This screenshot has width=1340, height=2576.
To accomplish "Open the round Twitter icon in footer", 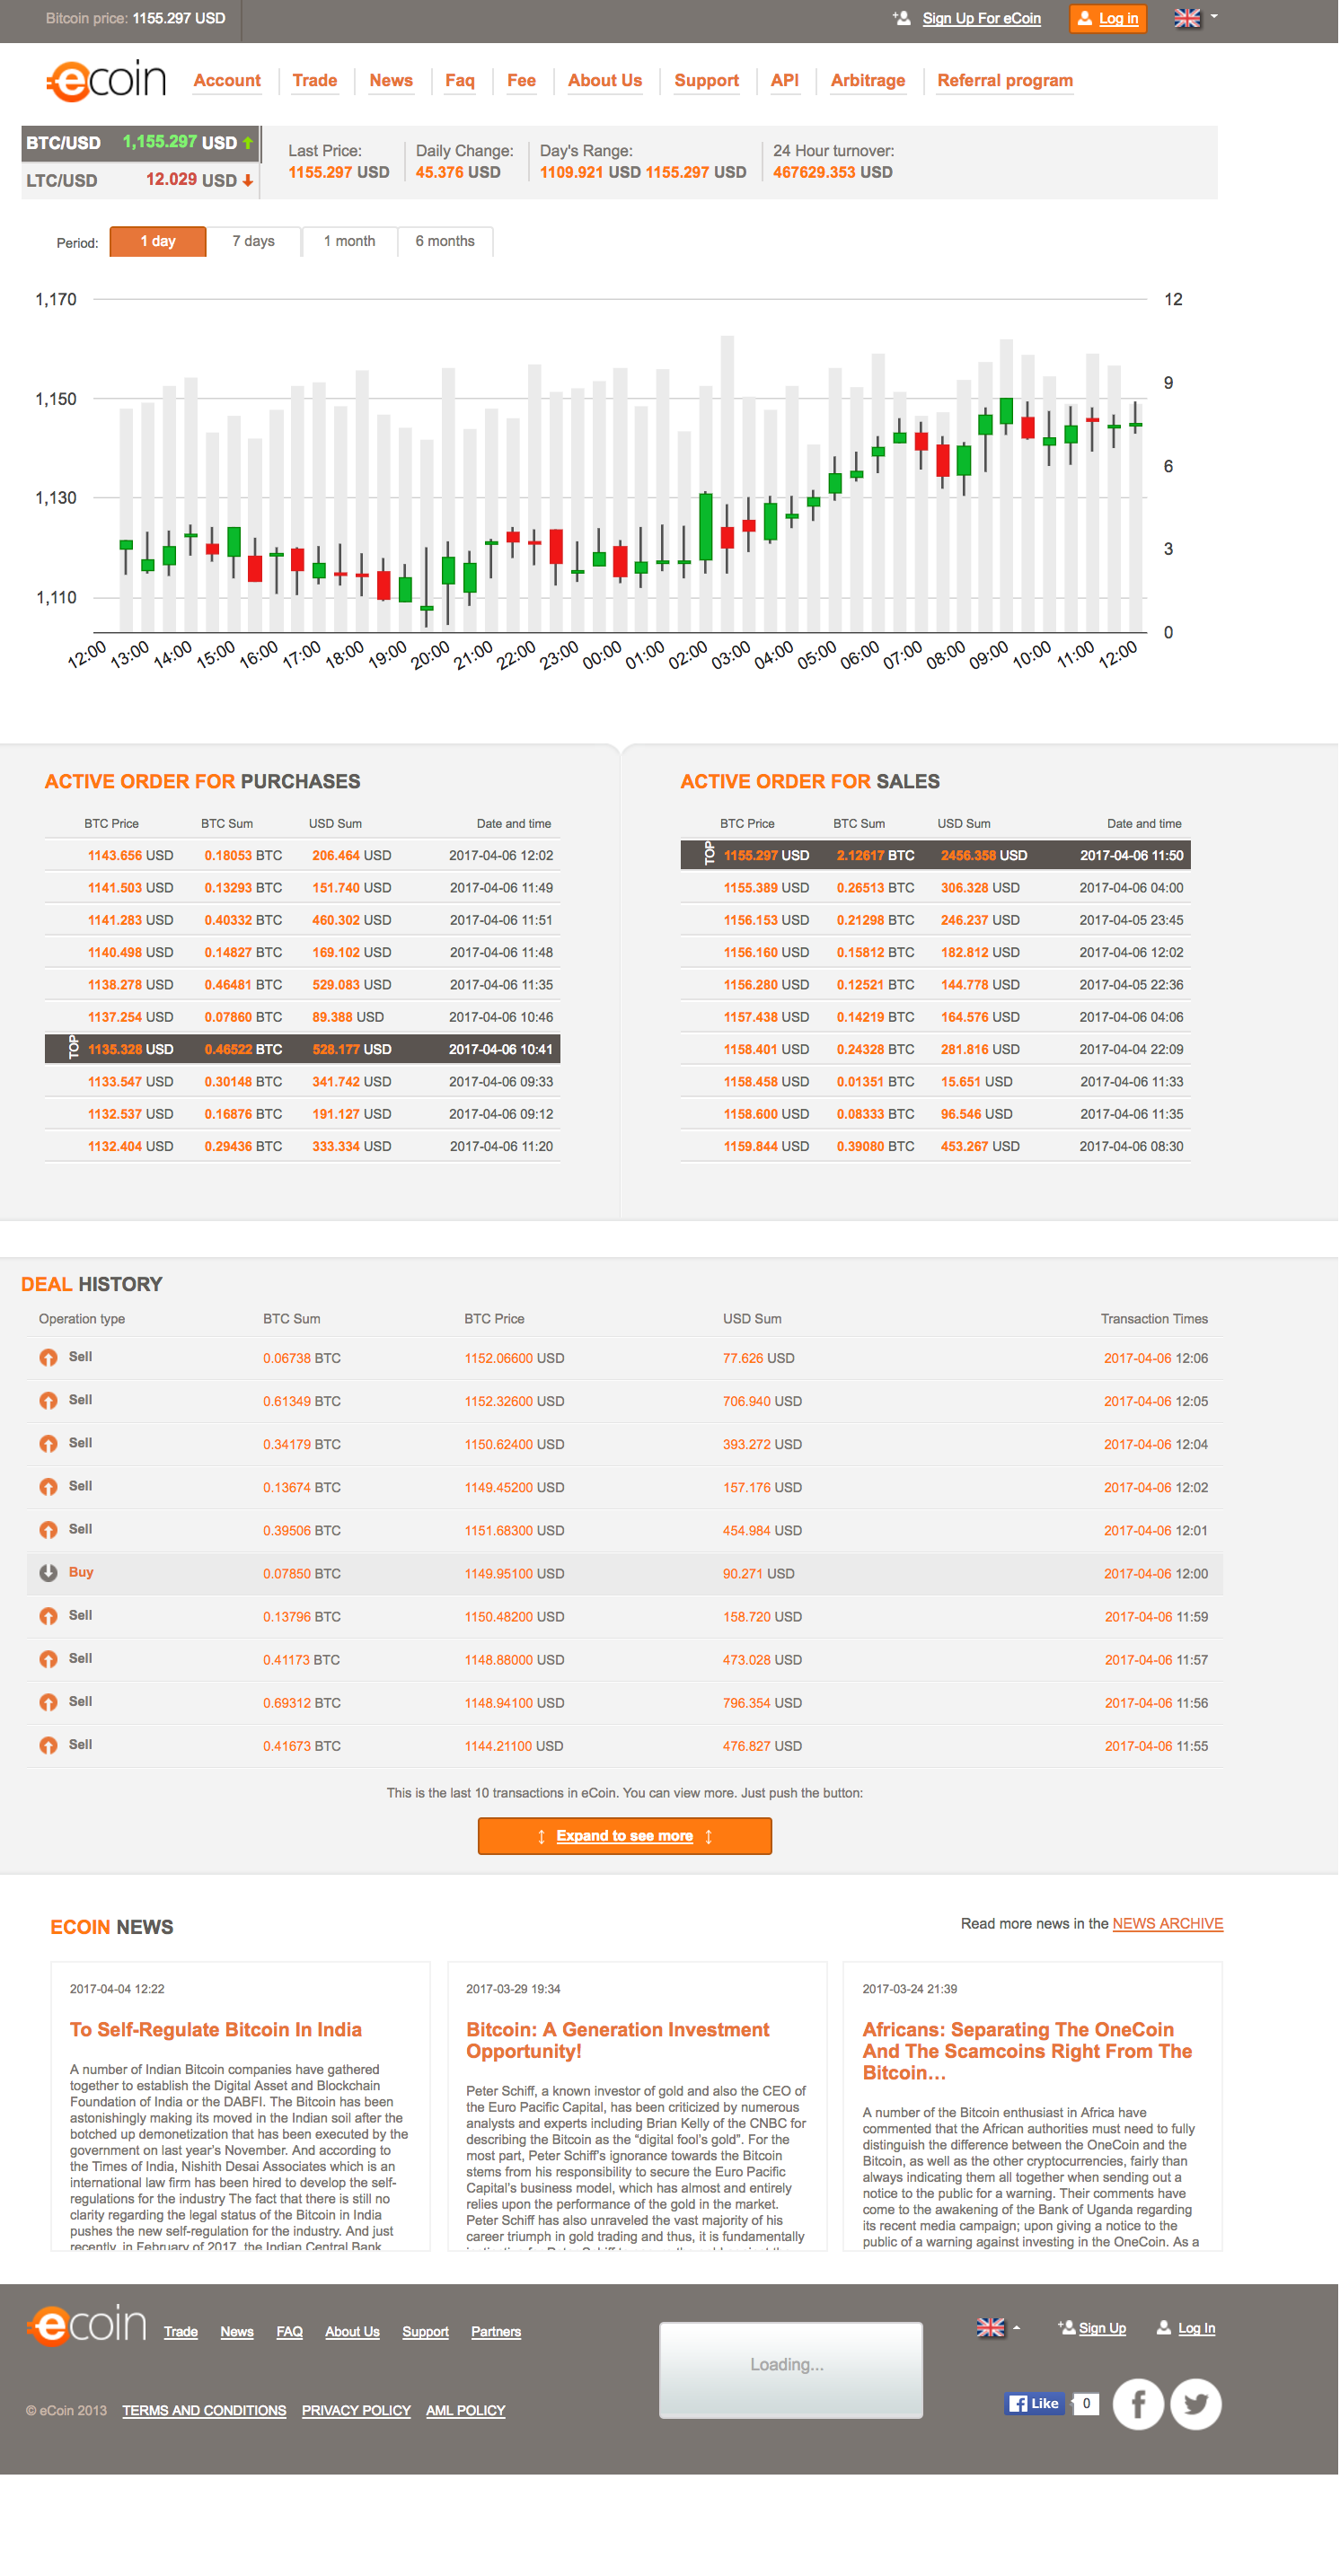I will click(x=1196, y=2403).
